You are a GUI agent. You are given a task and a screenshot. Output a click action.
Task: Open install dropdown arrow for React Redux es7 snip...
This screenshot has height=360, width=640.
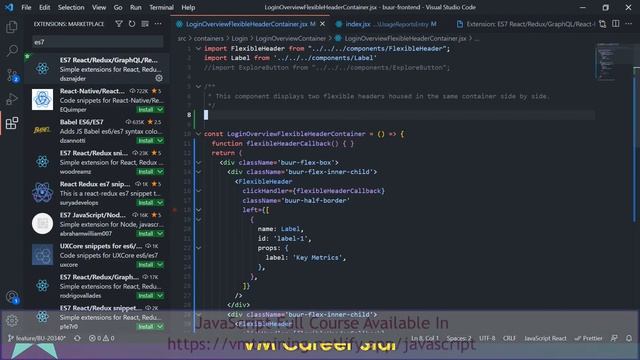[160, 203]
